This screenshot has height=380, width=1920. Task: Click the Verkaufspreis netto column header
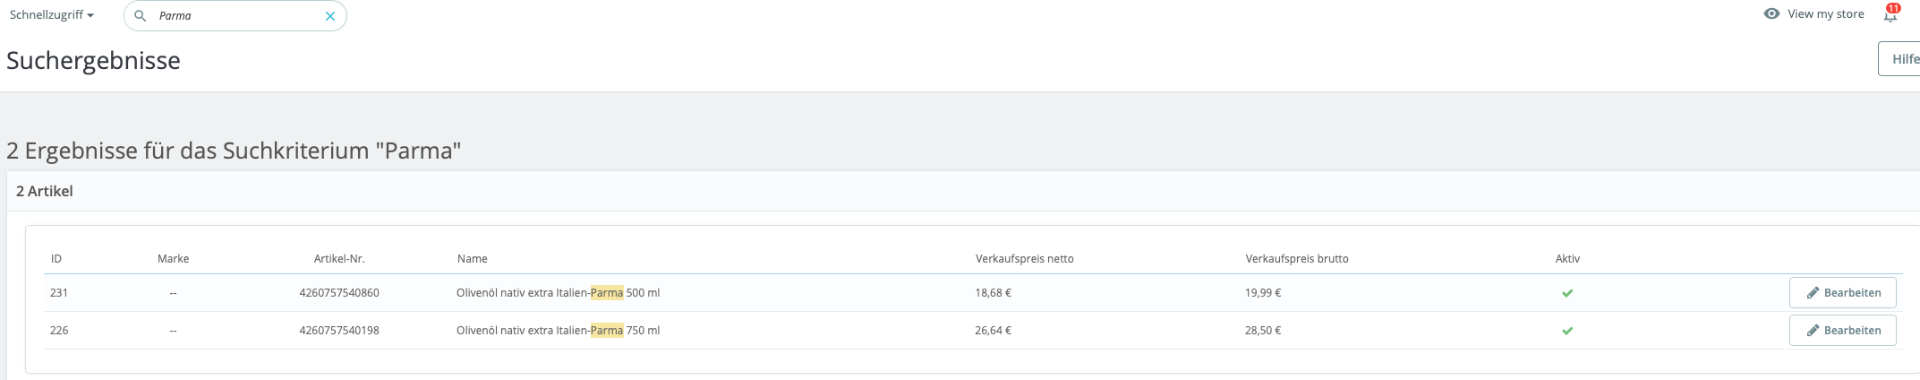(x=1024, y=258)
